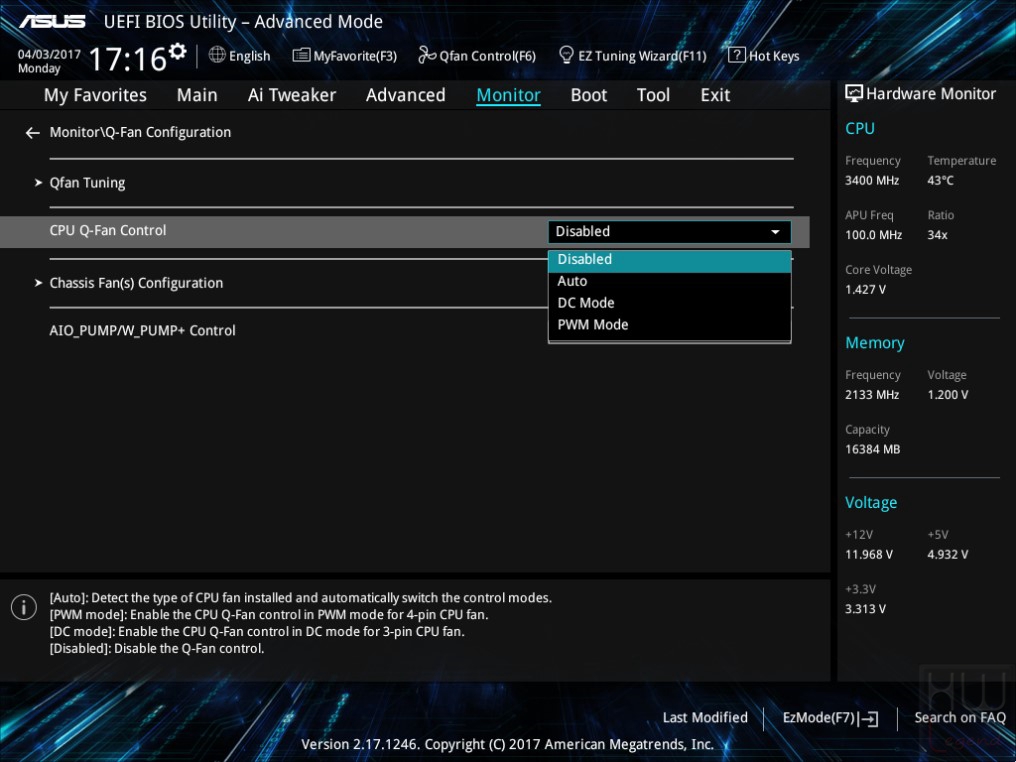Go to the Exit tab

pyautogui.click(x=715, y=95)
